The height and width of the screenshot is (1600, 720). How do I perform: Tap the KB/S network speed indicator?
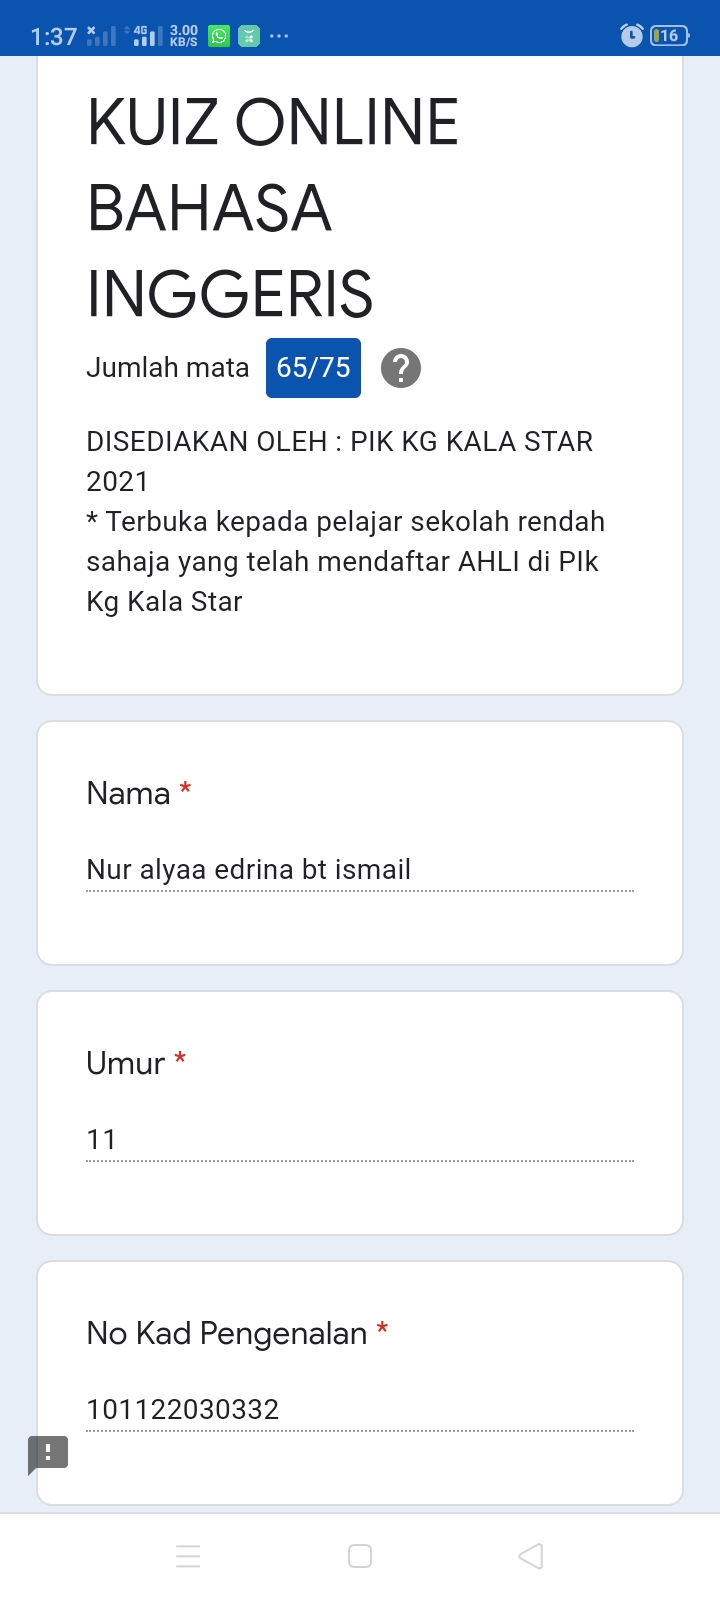[x=184, y=36]
